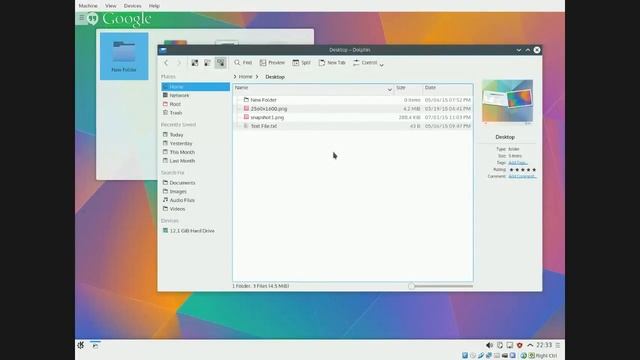Open the Devices menu
Viewport: 640px width, 360px height.
[x=132, y=6]
